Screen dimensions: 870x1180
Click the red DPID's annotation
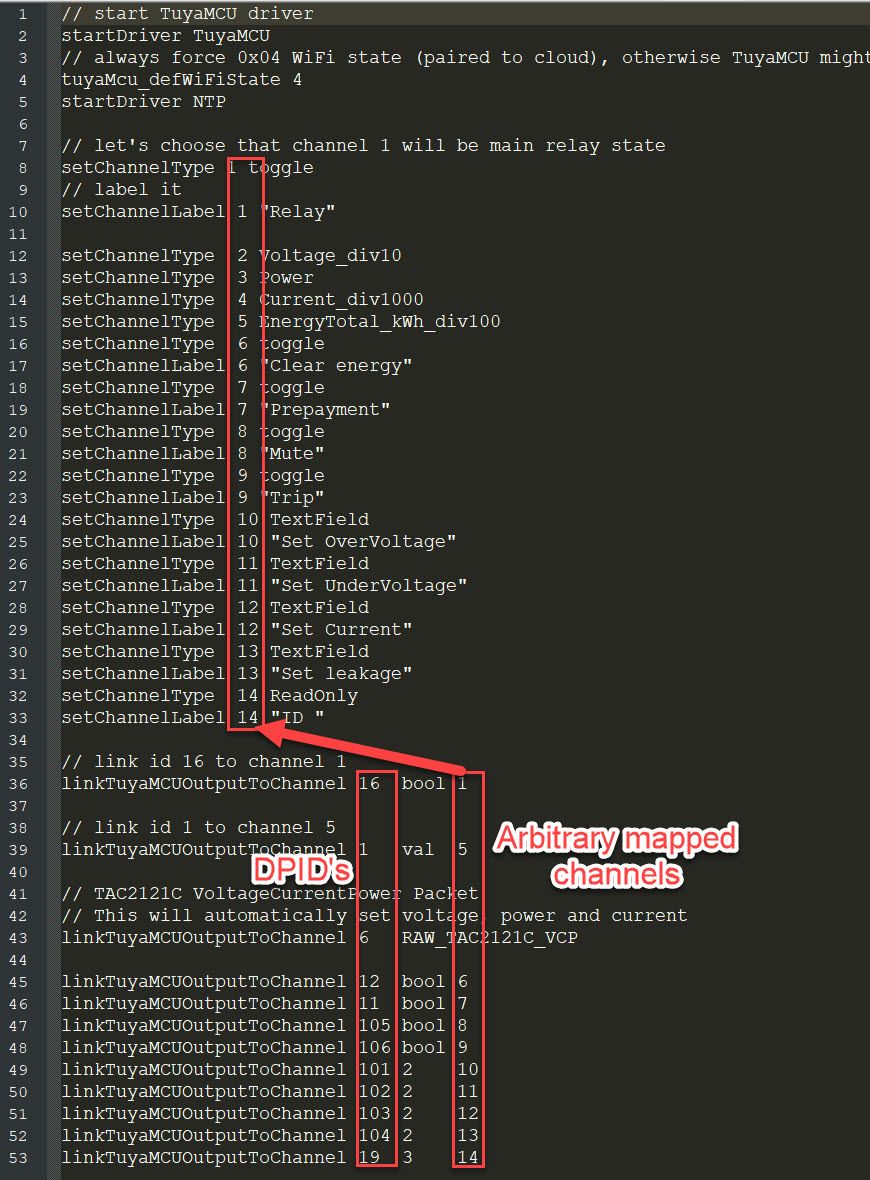tap(303, 870)
